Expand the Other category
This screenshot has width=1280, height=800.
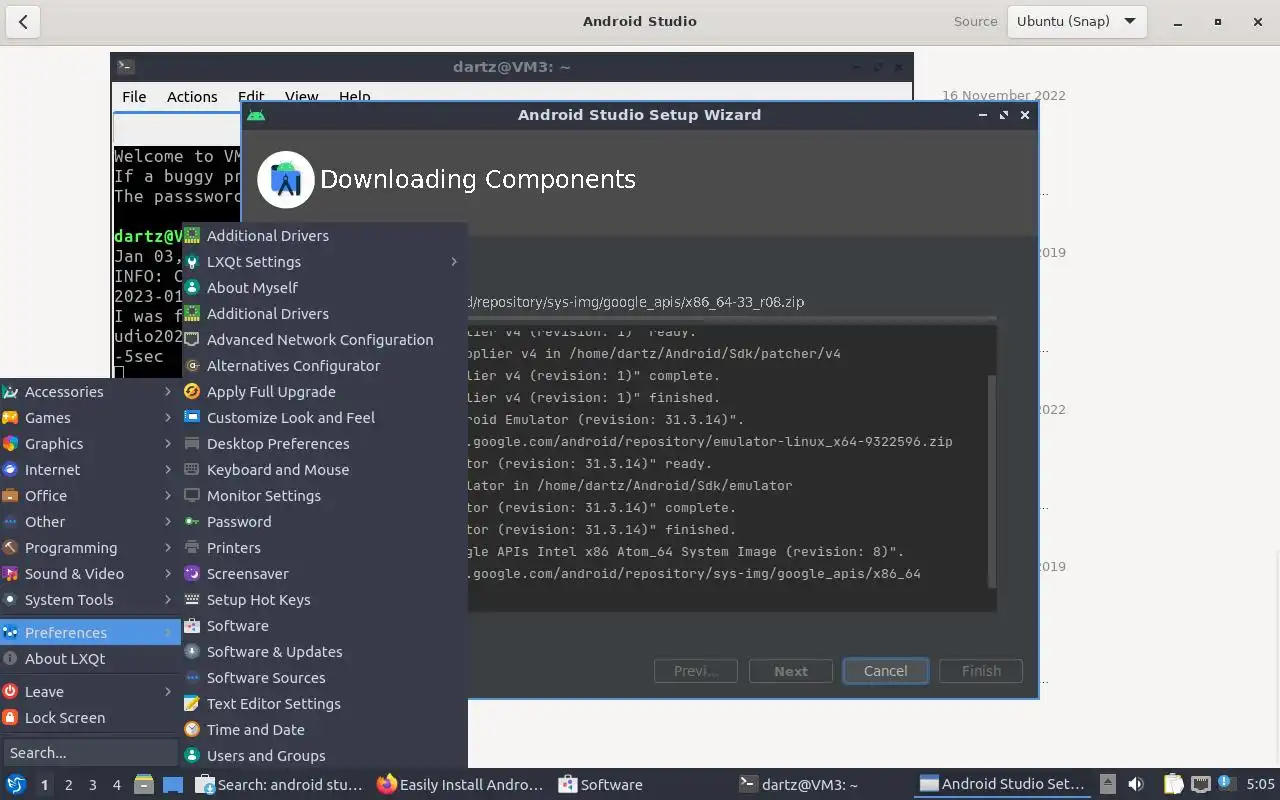click(90, 521)
